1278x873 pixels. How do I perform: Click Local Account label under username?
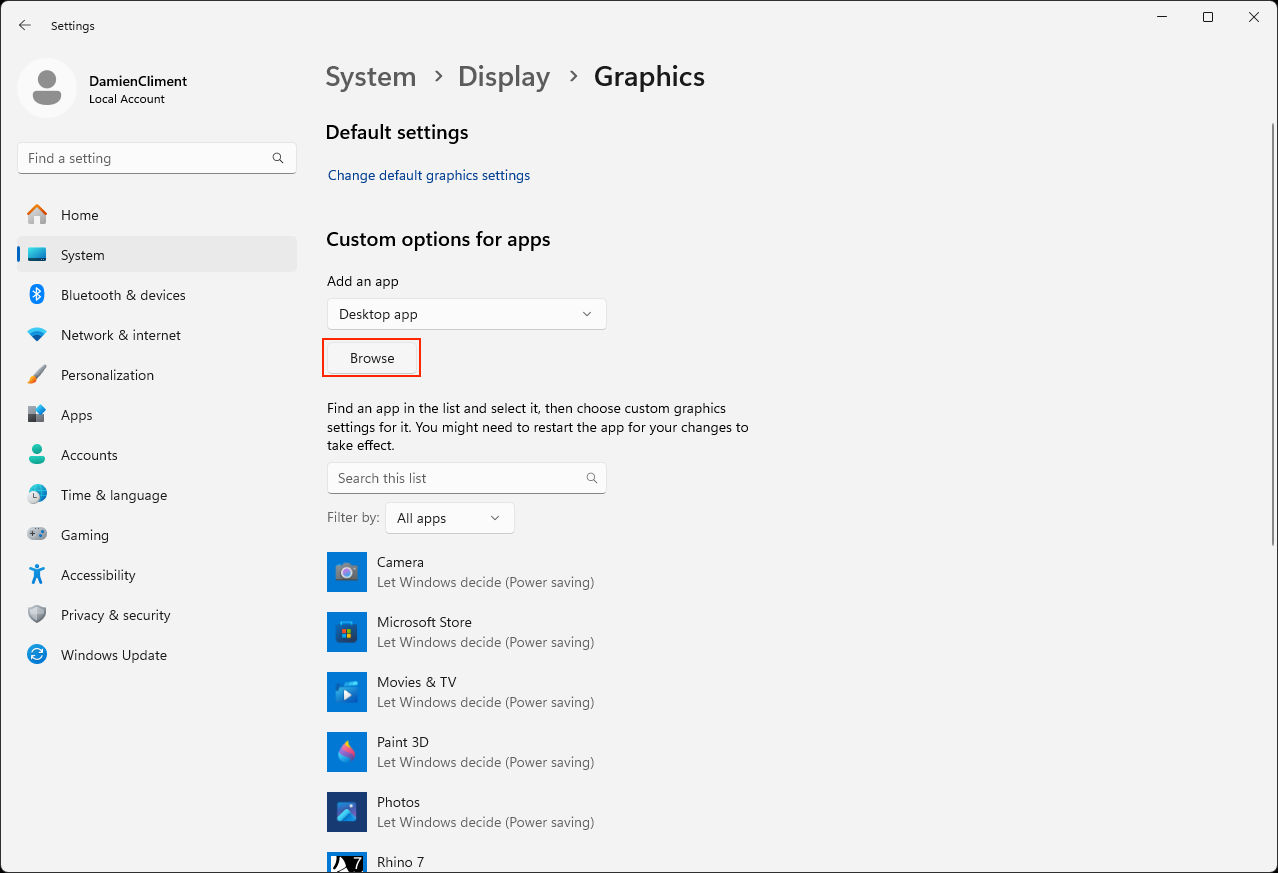[127, 99]
